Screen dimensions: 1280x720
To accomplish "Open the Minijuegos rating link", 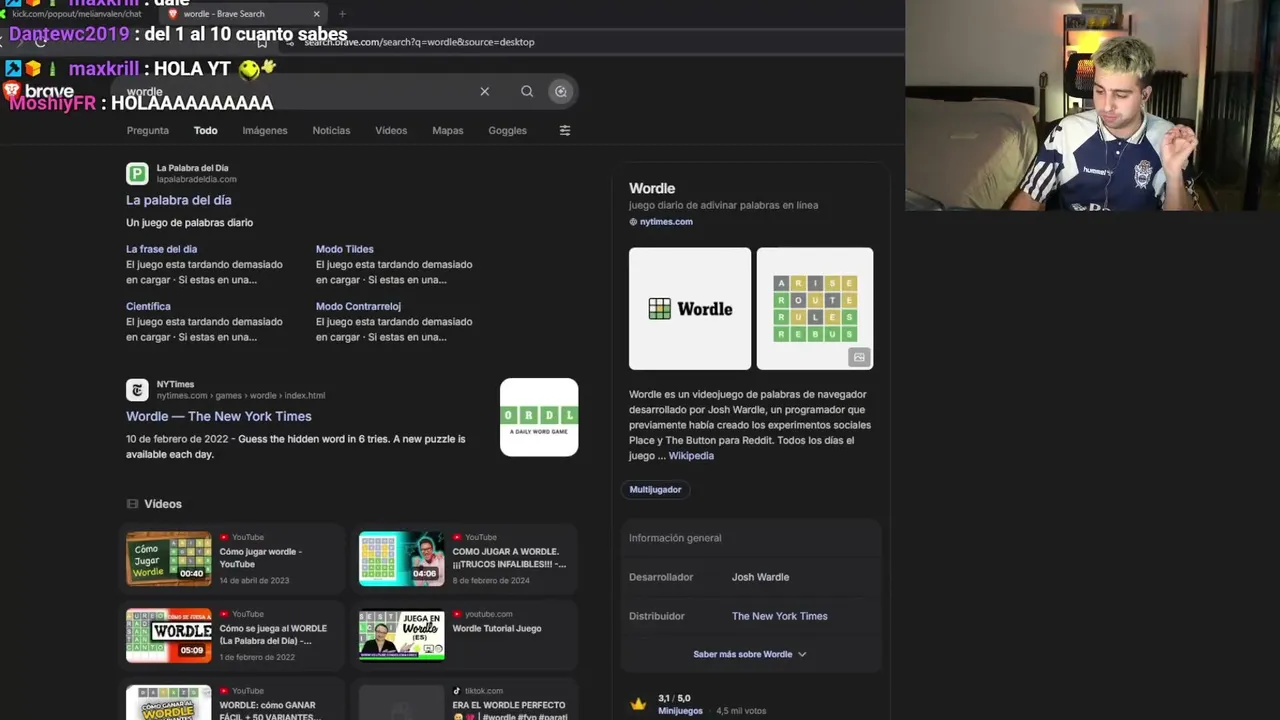I will pyautogui.click(x=680, y=711).
